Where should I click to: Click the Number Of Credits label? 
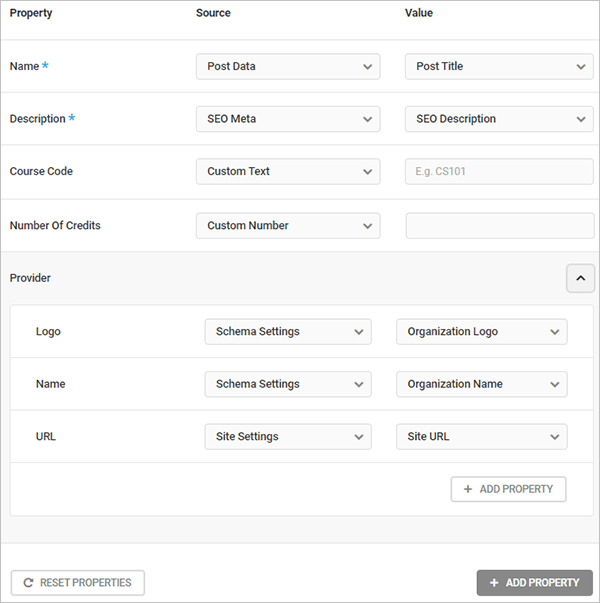(x=55, y=225)
